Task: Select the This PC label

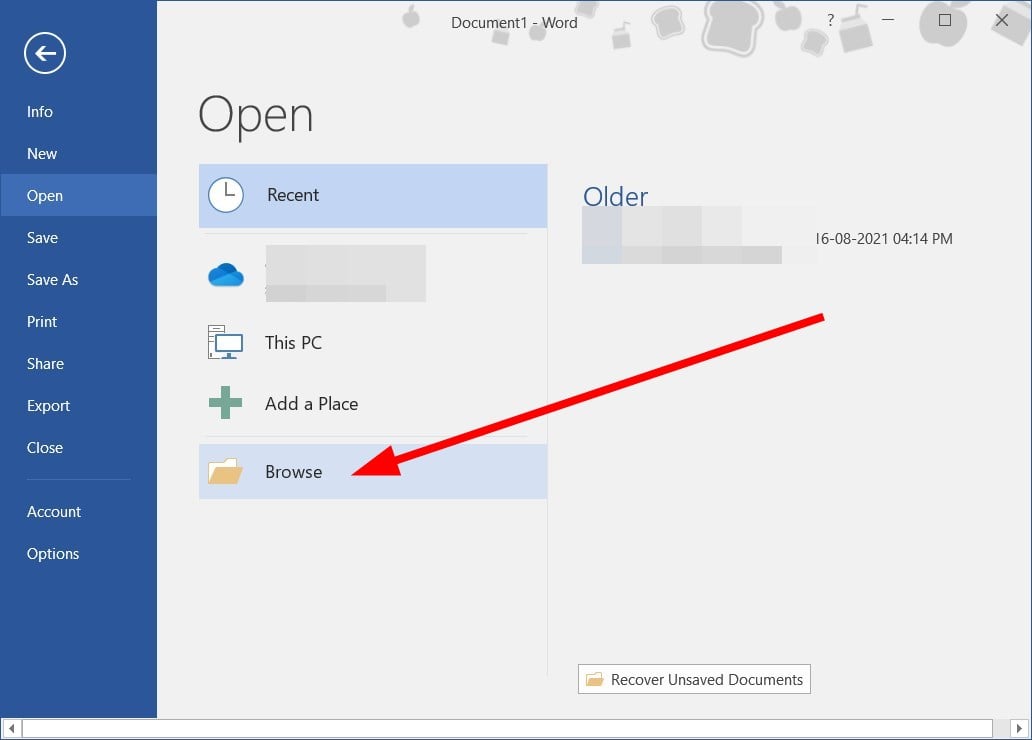Action: (x=294, y=342)
